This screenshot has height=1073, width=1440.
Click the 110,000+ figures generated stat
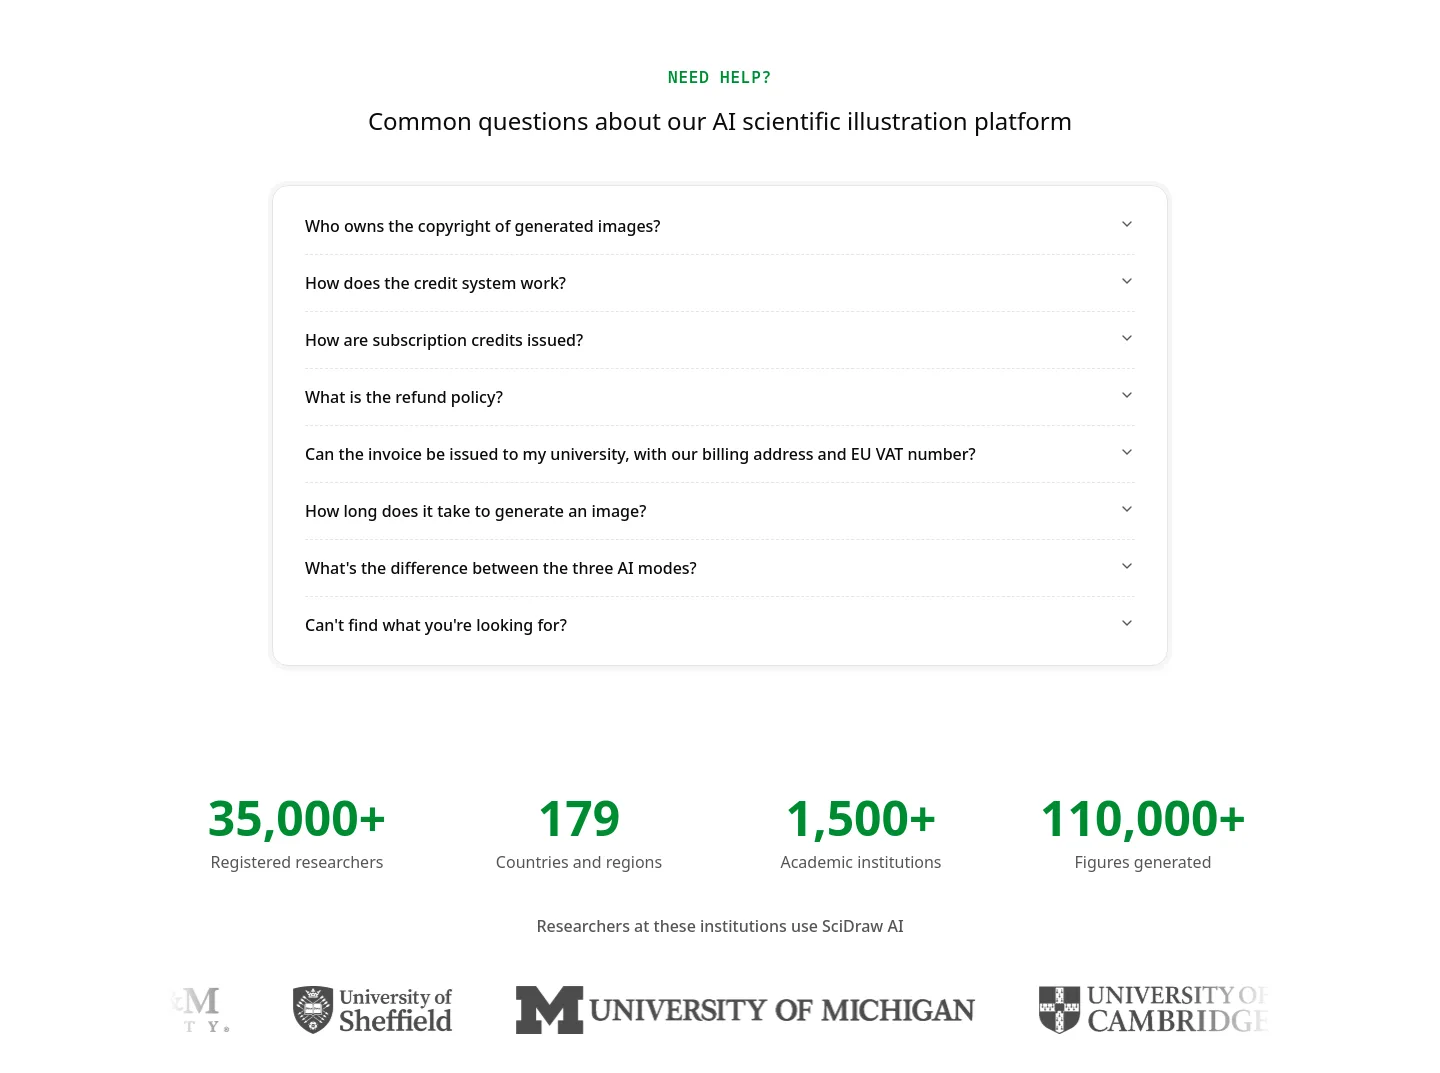coord(1143,833)
